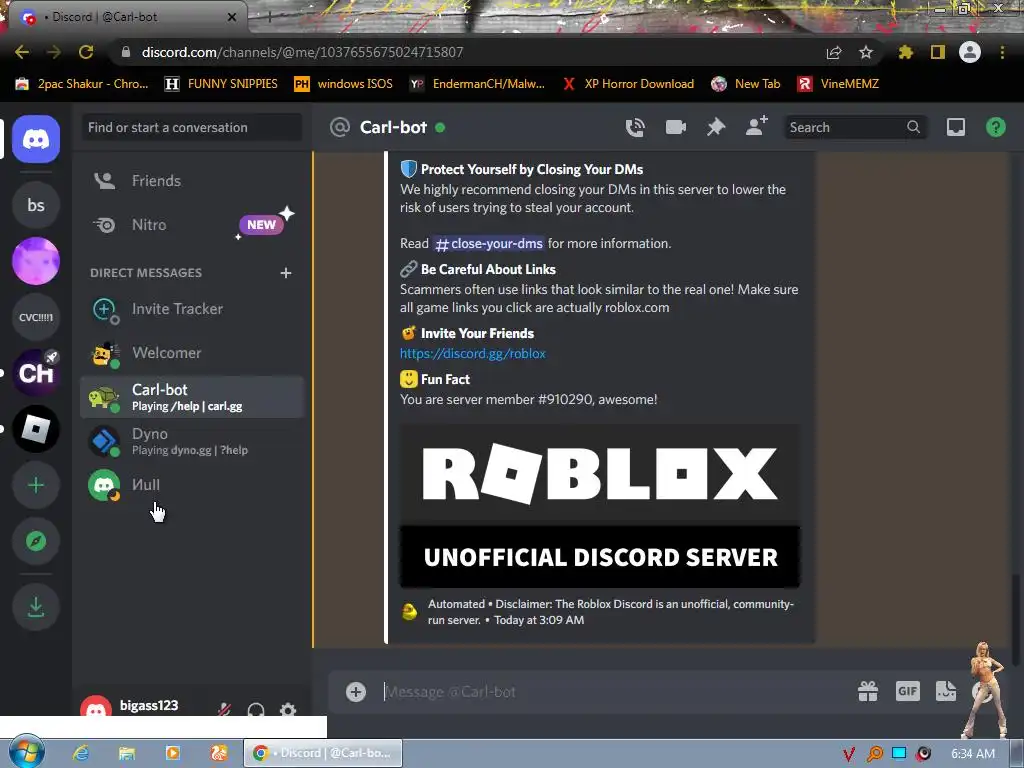The image size is (1024, 768).
Task: Add friends to DM icon
Action: tap(756, 126)
